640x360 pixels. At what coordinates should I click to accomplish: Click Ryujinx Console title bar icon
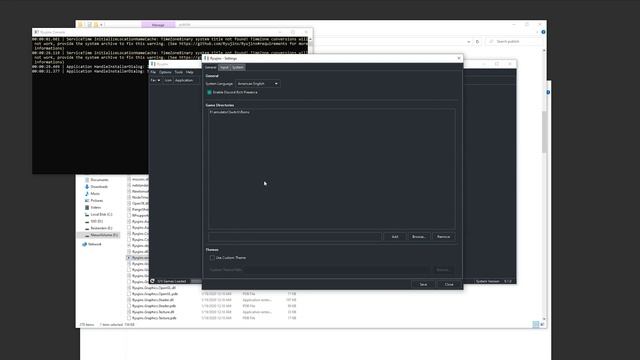pyautogui.click(x=36, y=32)
